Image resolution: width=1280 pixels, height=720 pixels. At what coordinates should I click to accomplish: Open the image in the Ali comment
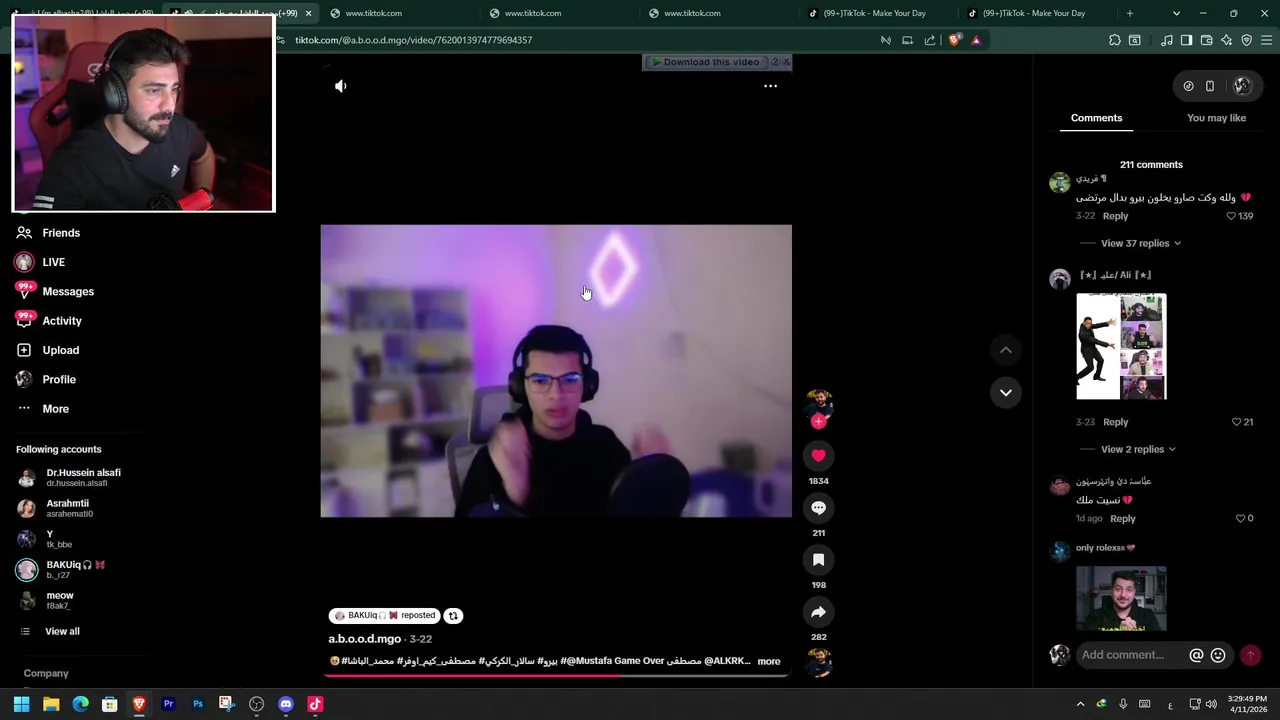[x=1121, y=346]
